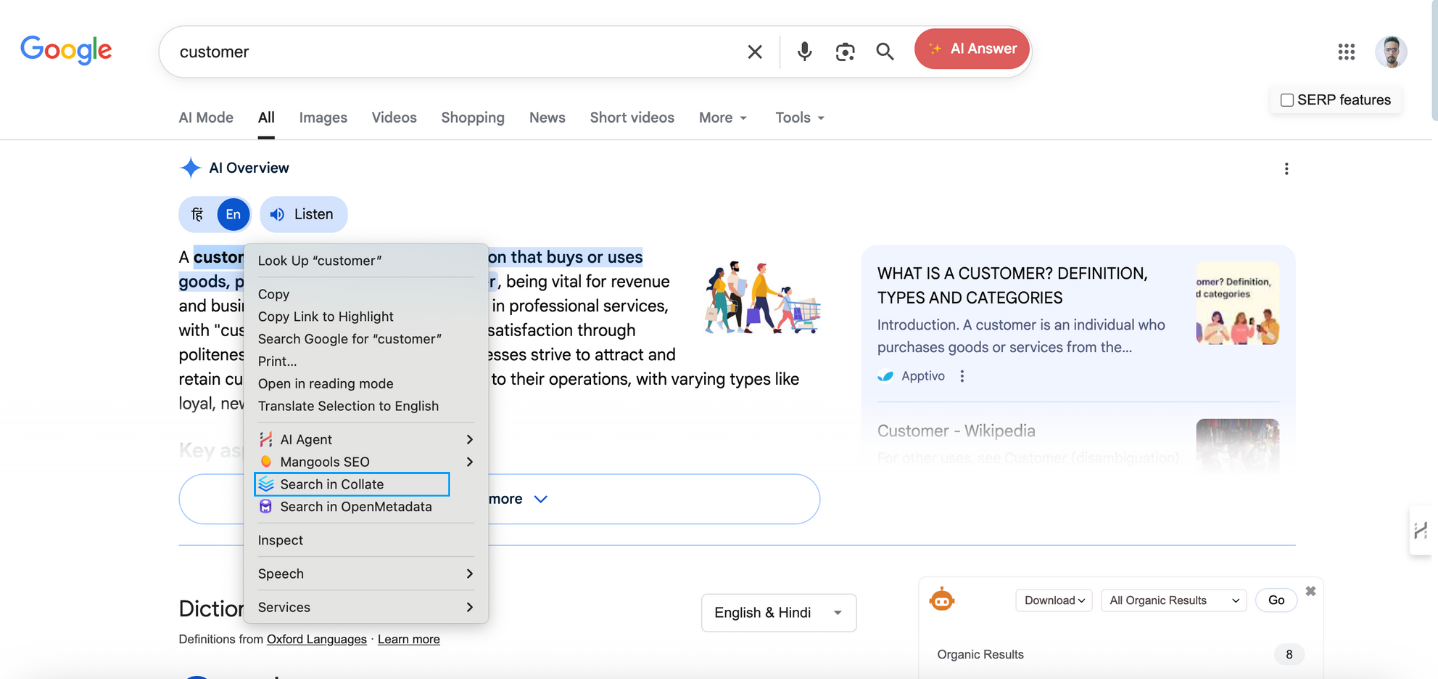Select Open in reading mode
Image resolution: width=1438 pixels, height=679 pixels.
pos(365,384)
